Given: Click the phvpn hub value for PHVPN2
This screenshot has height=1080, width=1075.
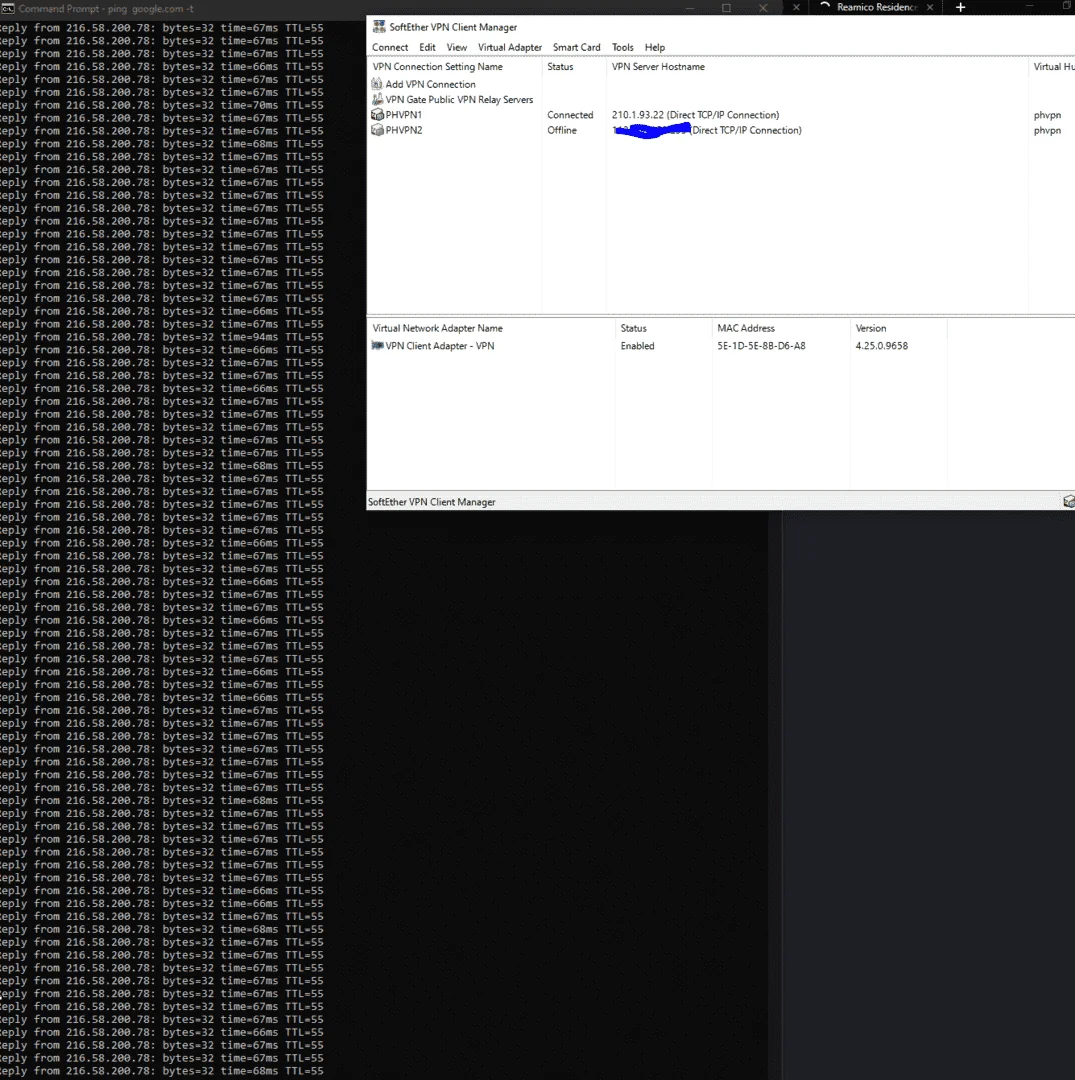Looking at the screenshot, I should click(x=1047, y=130).
